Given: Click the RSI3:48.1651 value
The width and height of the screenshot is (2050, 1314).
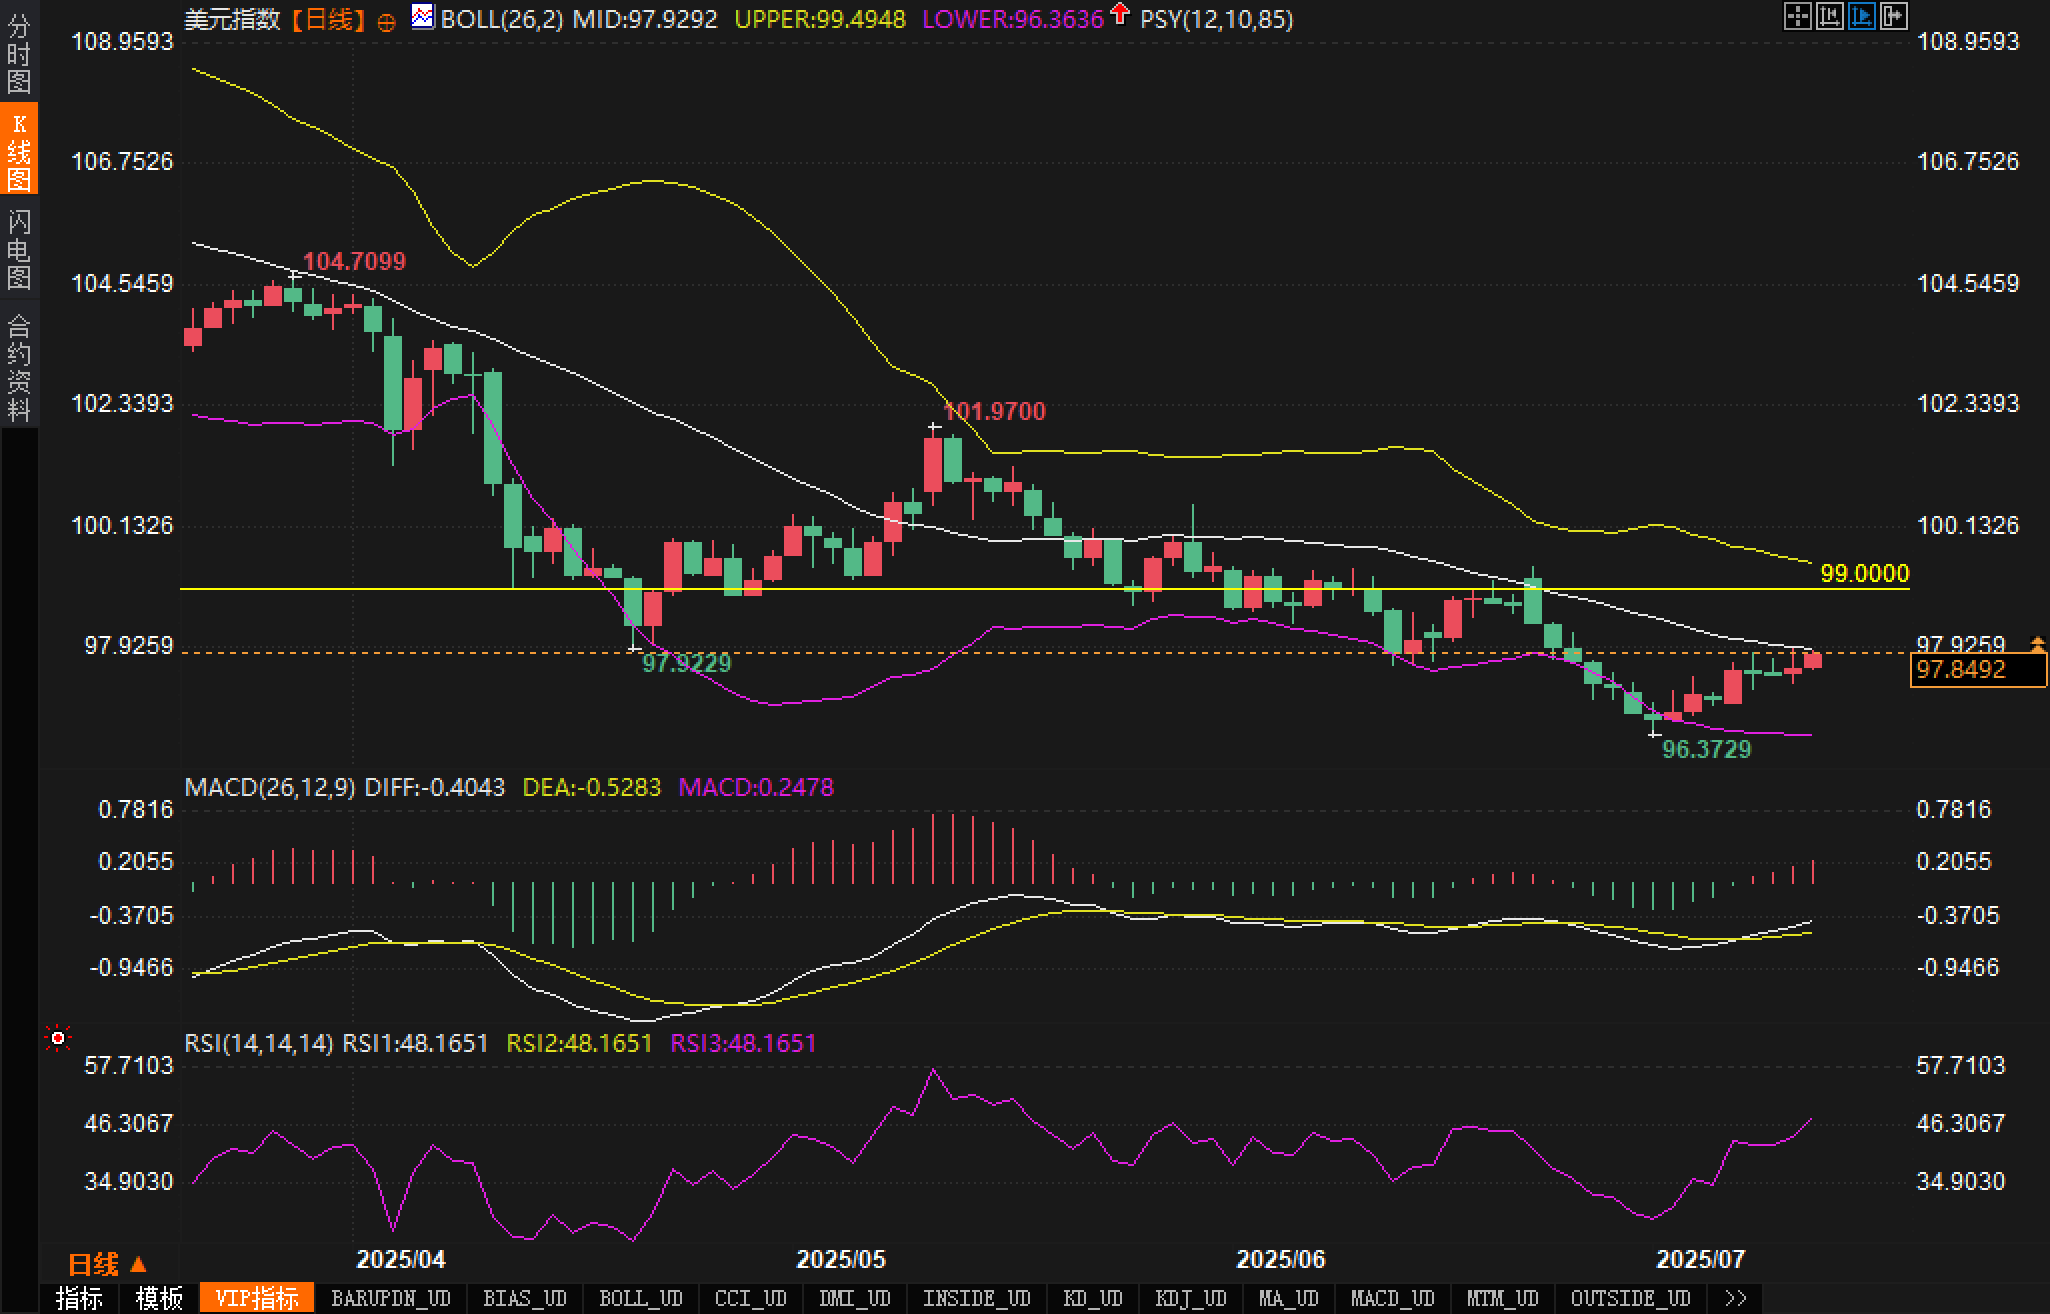Looking at the screenshot, I should [x=743, y=1043].
